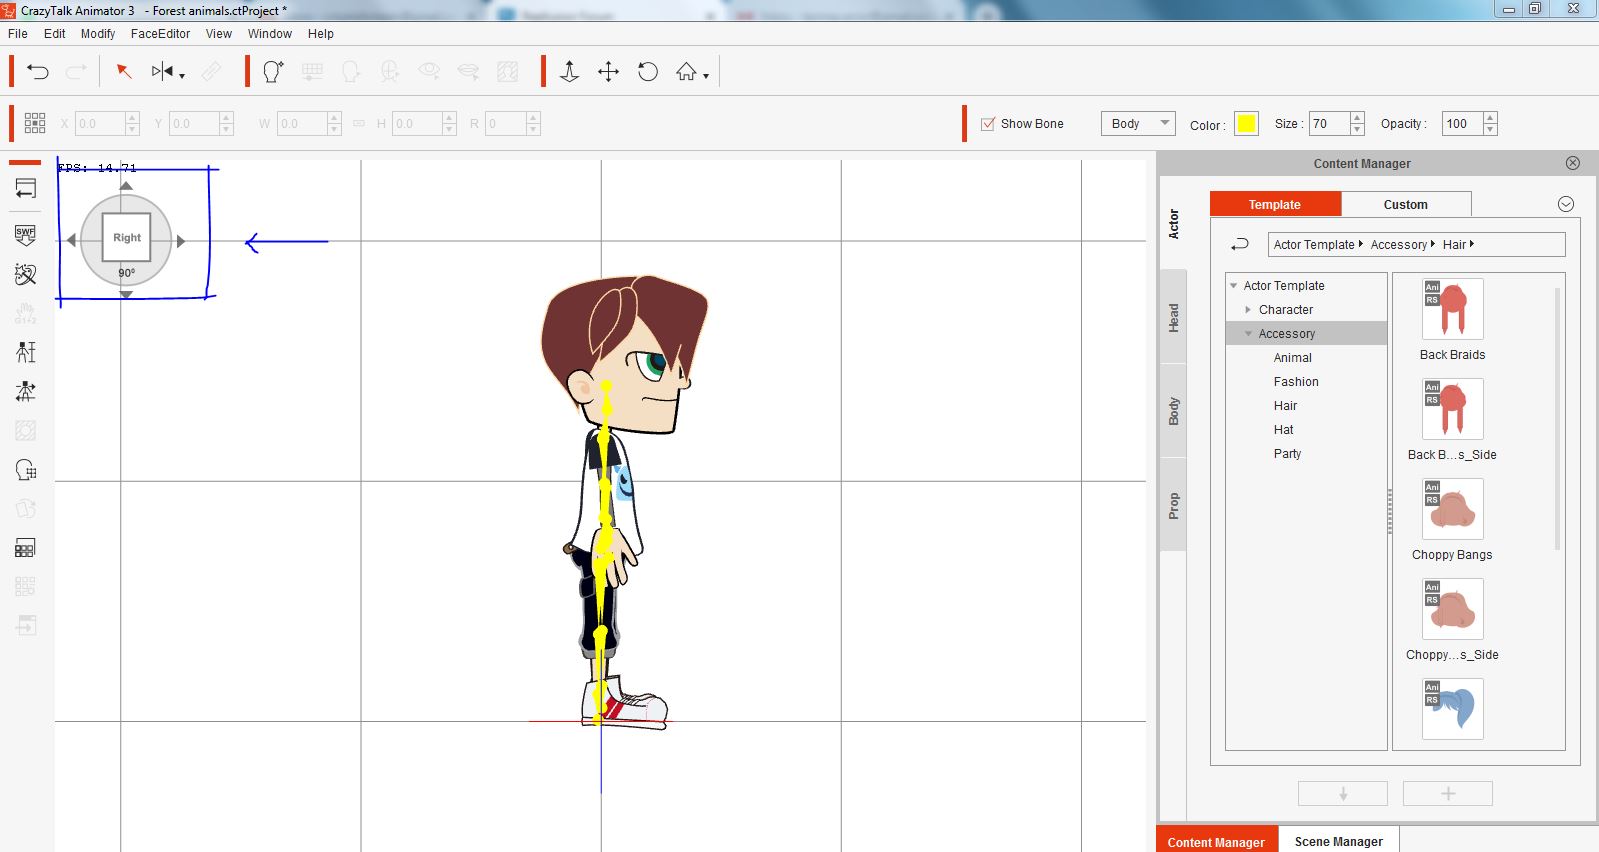Open the Home view dropdown arrow

706,76
